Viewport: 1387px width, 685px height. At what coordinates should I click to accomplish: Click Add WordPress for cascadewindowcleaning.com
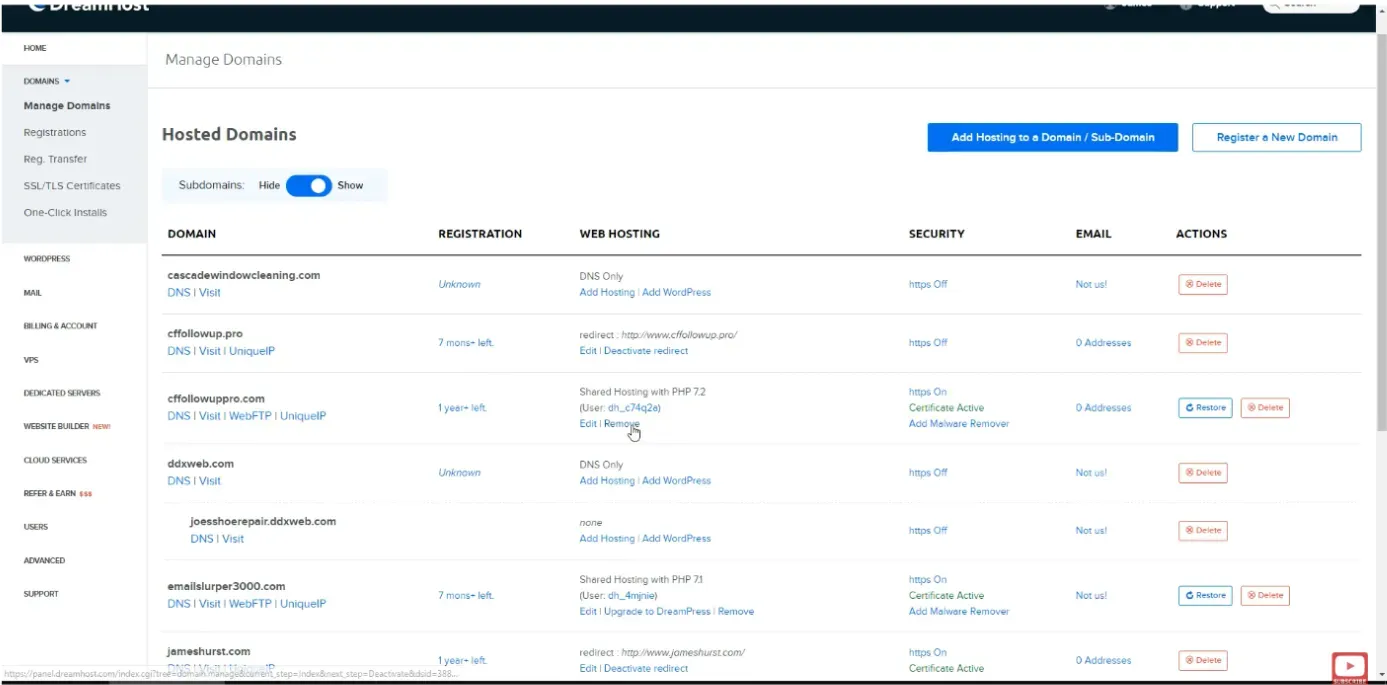click(x=677, y=293)
